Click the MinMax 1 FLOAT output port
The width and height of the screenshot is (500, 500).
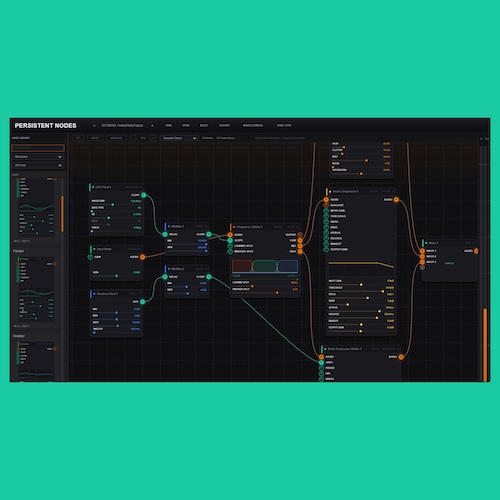point(209,234)
